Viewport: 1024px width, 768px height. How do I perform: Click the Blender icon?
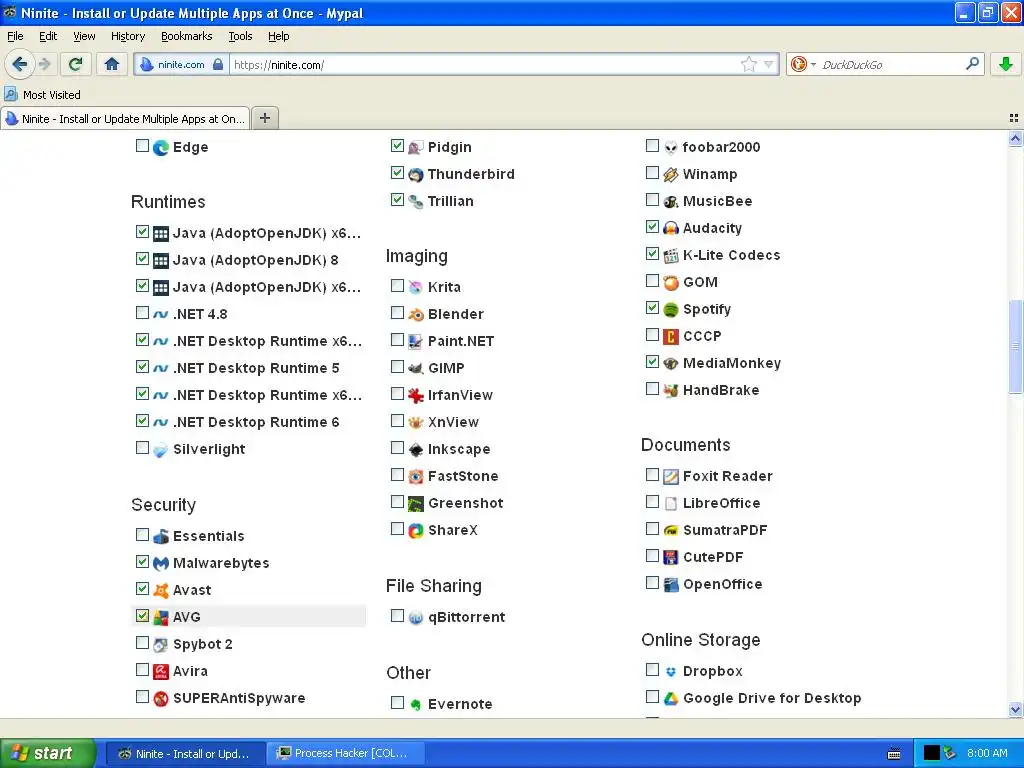click(415, 314)
